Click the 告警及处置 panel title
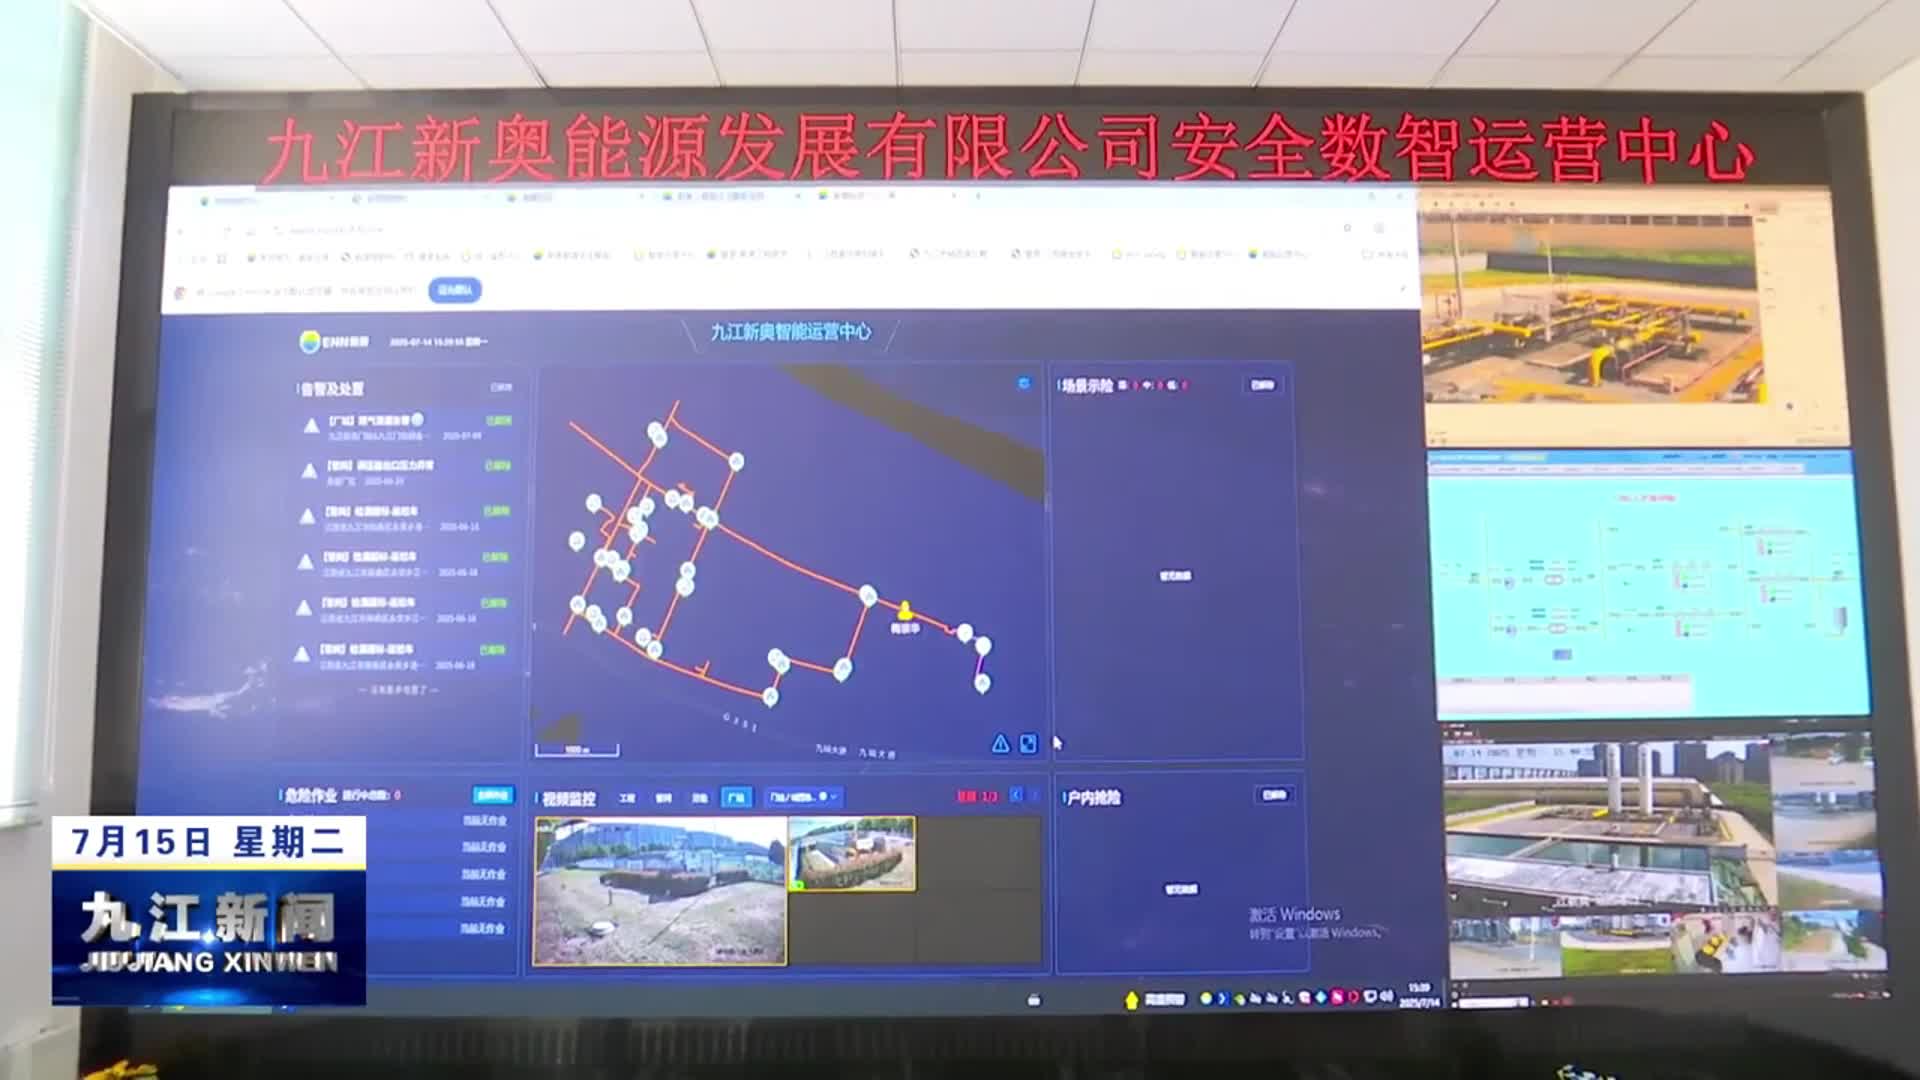Viewport: 1920px width, 1080px height. pyautogui.click(x=333, y=389)
